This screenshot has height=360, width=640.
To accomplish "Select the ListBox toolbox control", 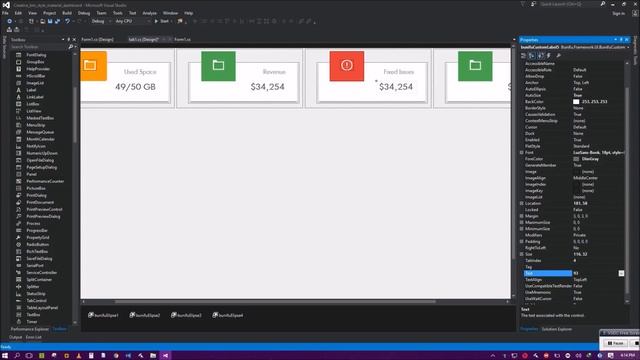I will pos(33,104).
